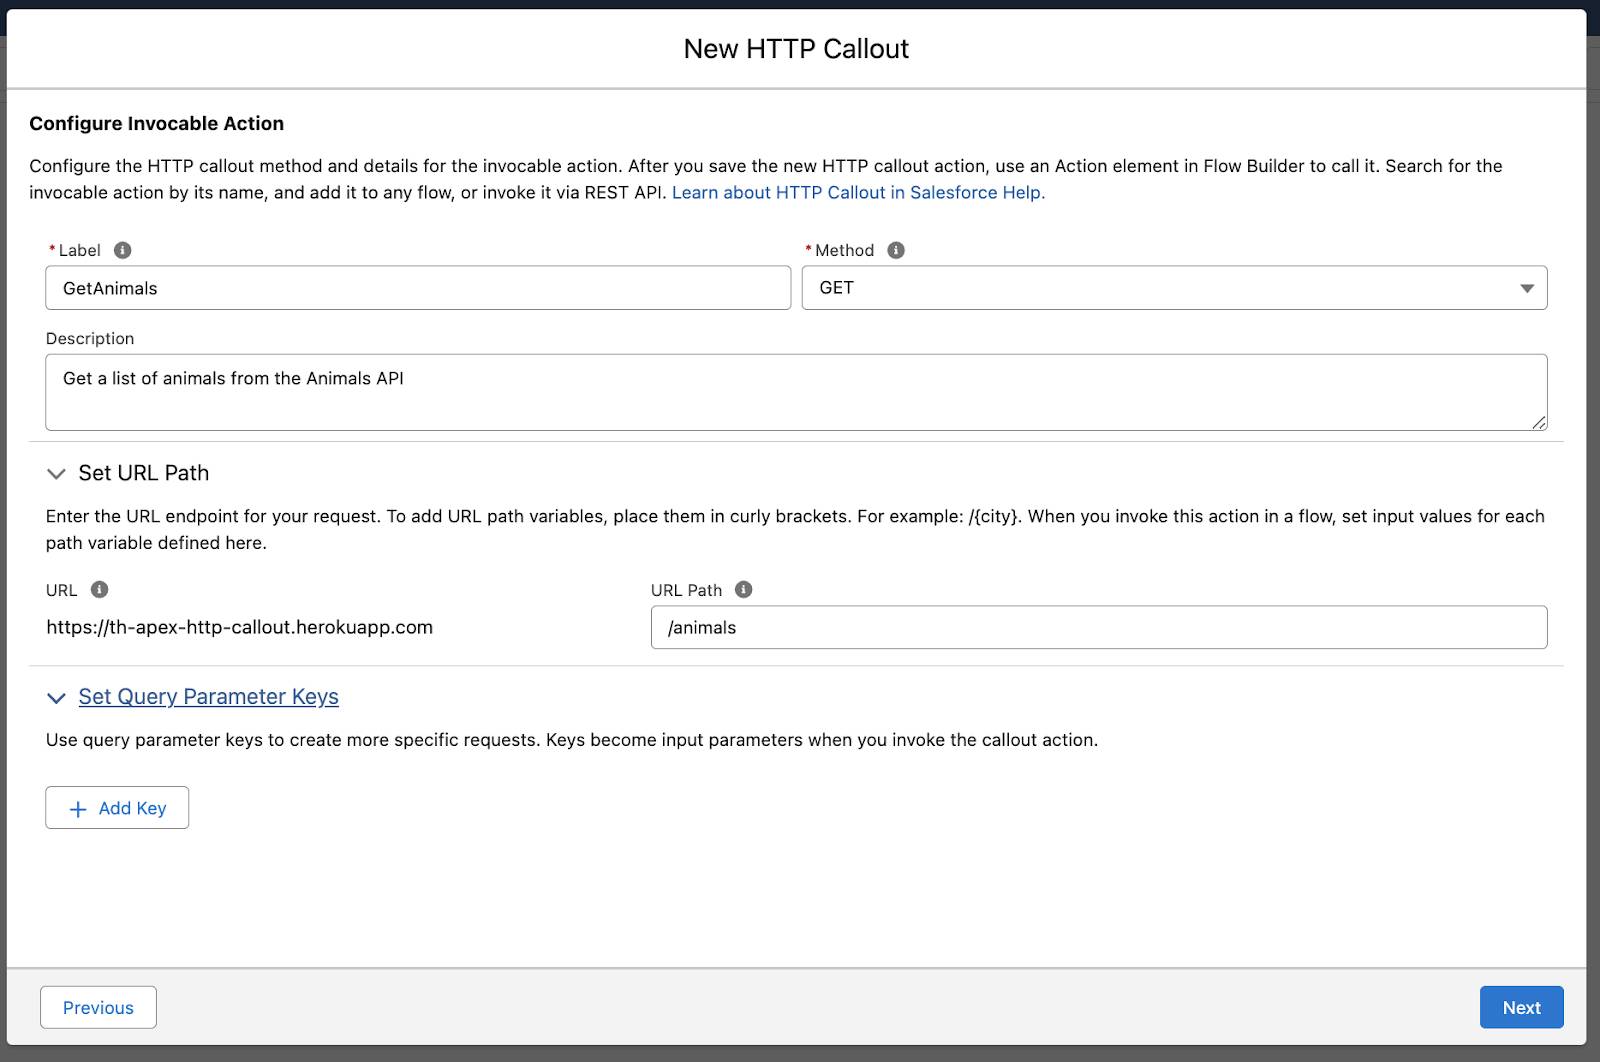Open the Method picklist showing GET
This screenshot has height=1062, width=1600.
[1175, 288]
